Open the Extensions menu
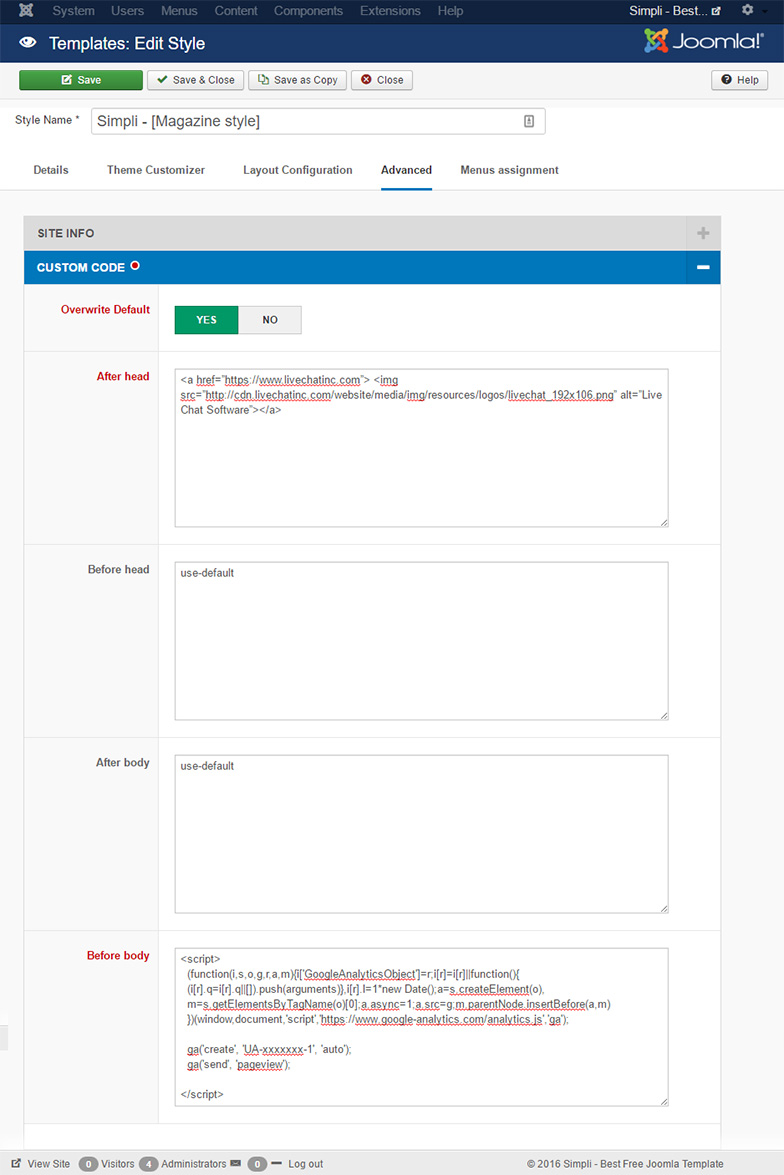This screenshot has height=1175, width=784. pyautogui.click(x=391, y=11)
